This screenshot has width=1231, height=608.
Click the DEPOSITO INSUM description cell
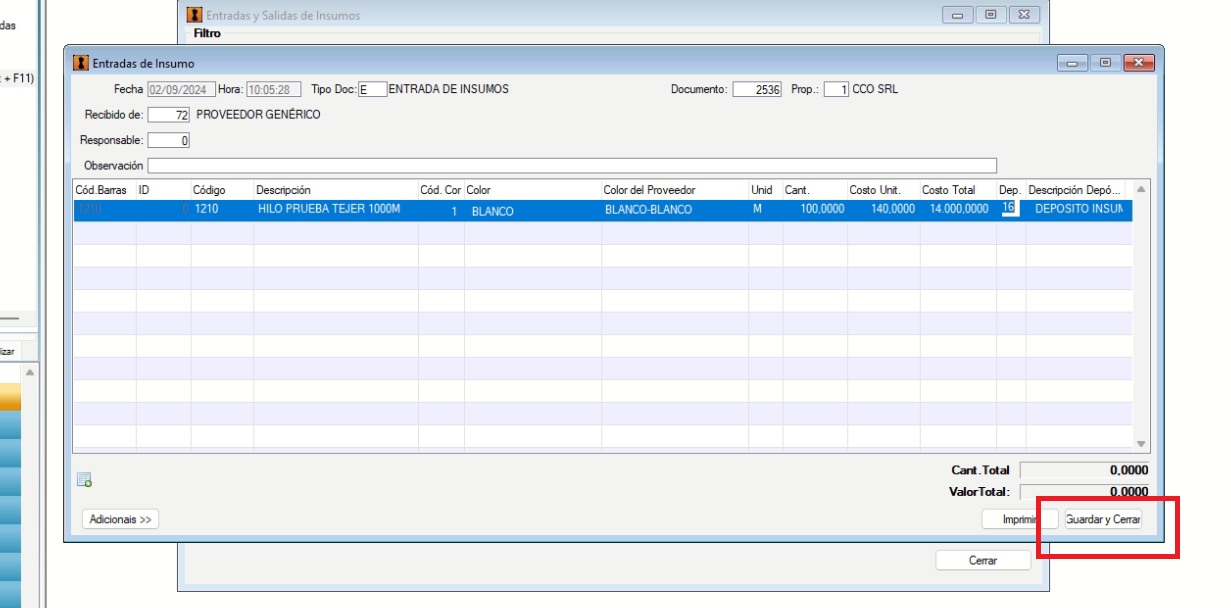(1078, 210)
